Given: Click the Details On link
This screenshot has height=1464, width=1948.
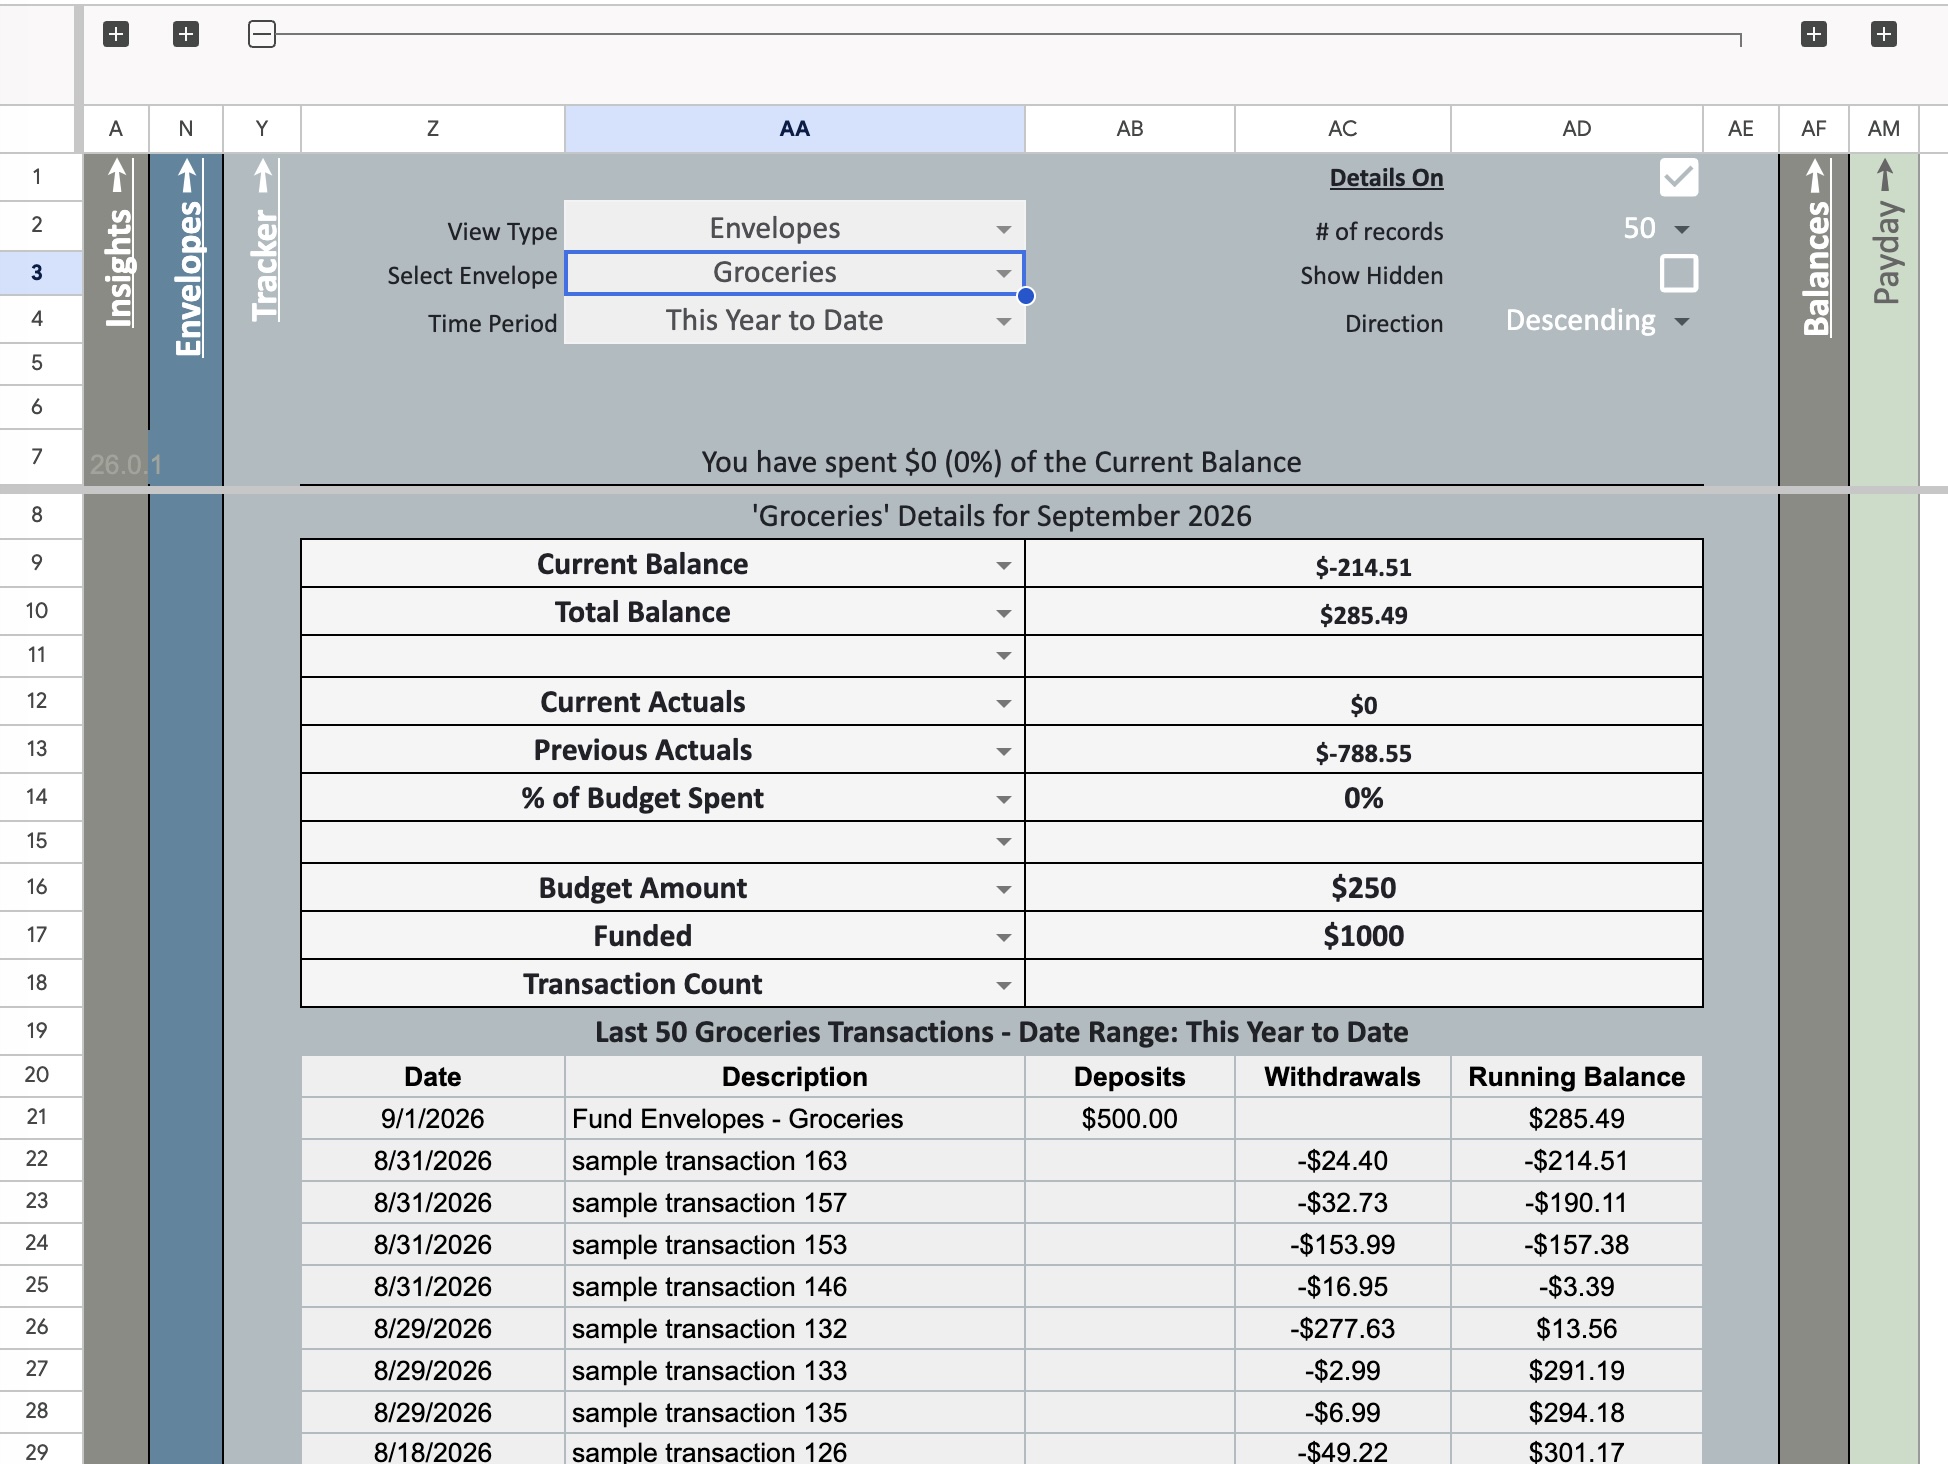Looking at the screenshot, I should [1386, 178].
